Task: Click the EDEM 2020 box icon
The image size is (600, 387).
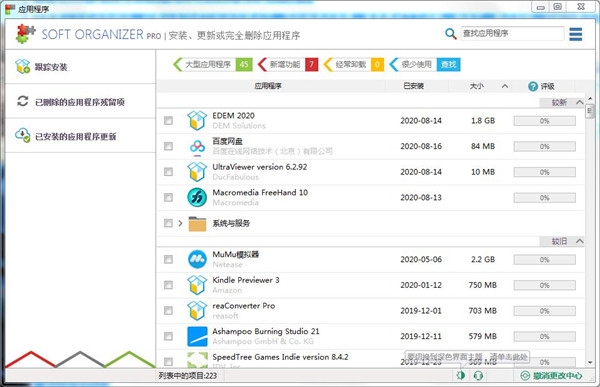Action: click(x=197, y=121)
